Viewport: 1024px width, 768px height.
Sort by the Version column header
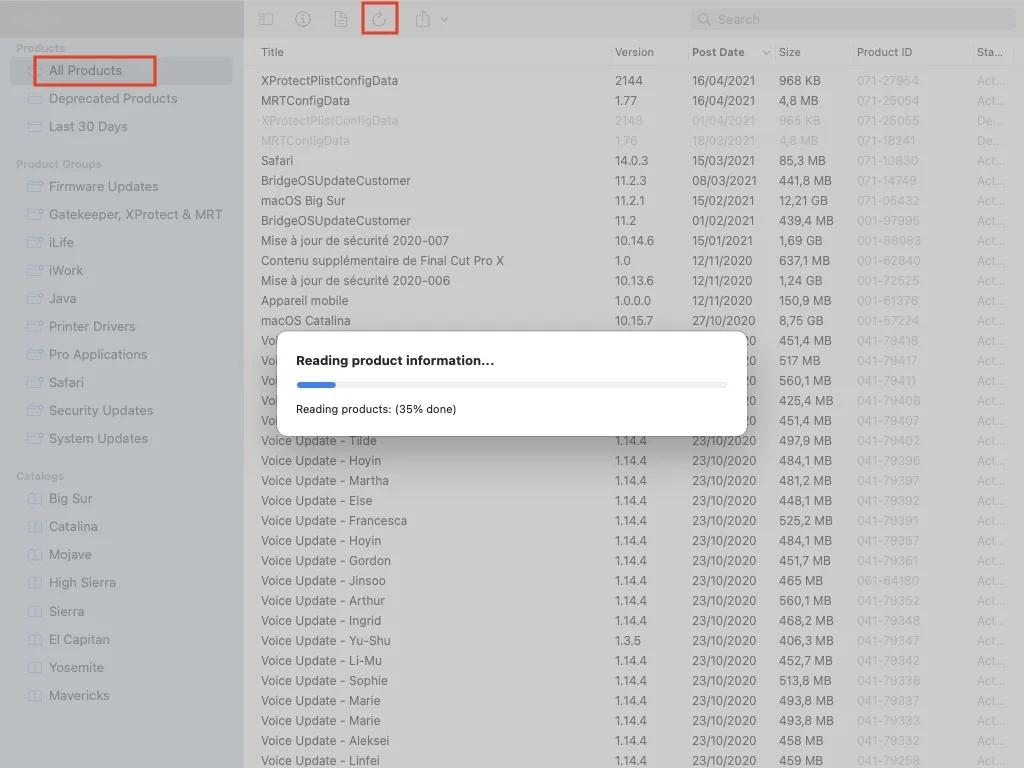(634, 52)
